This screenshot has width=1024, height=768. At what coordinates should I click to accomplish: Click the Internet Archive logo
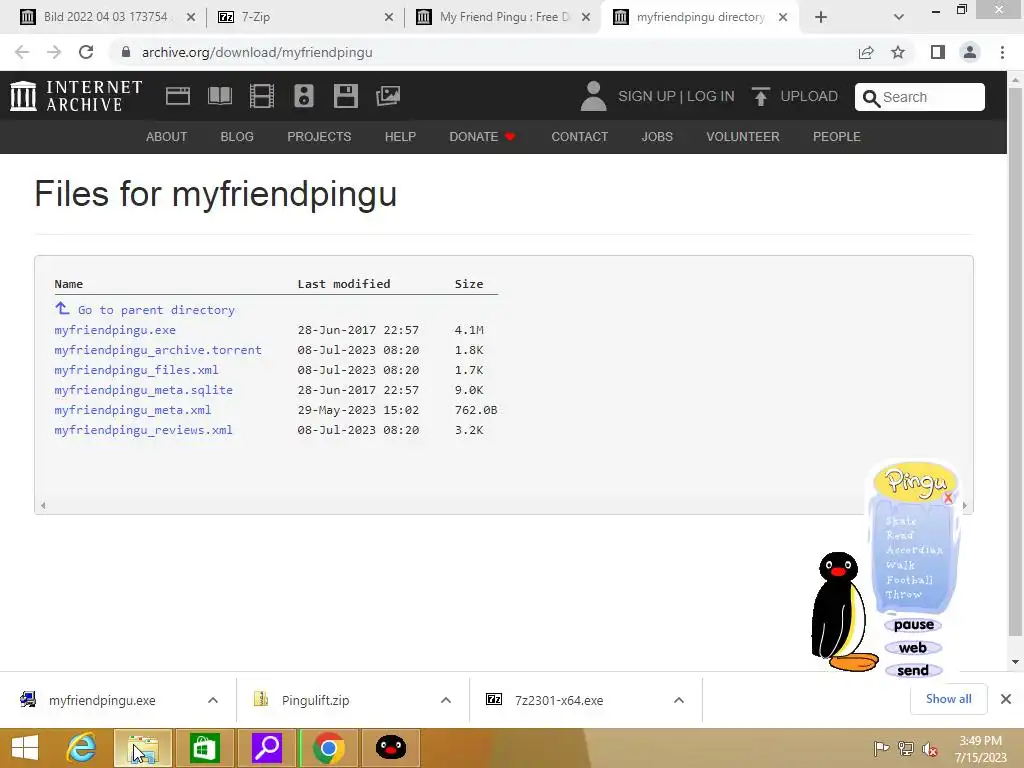(x=76, y=96)
